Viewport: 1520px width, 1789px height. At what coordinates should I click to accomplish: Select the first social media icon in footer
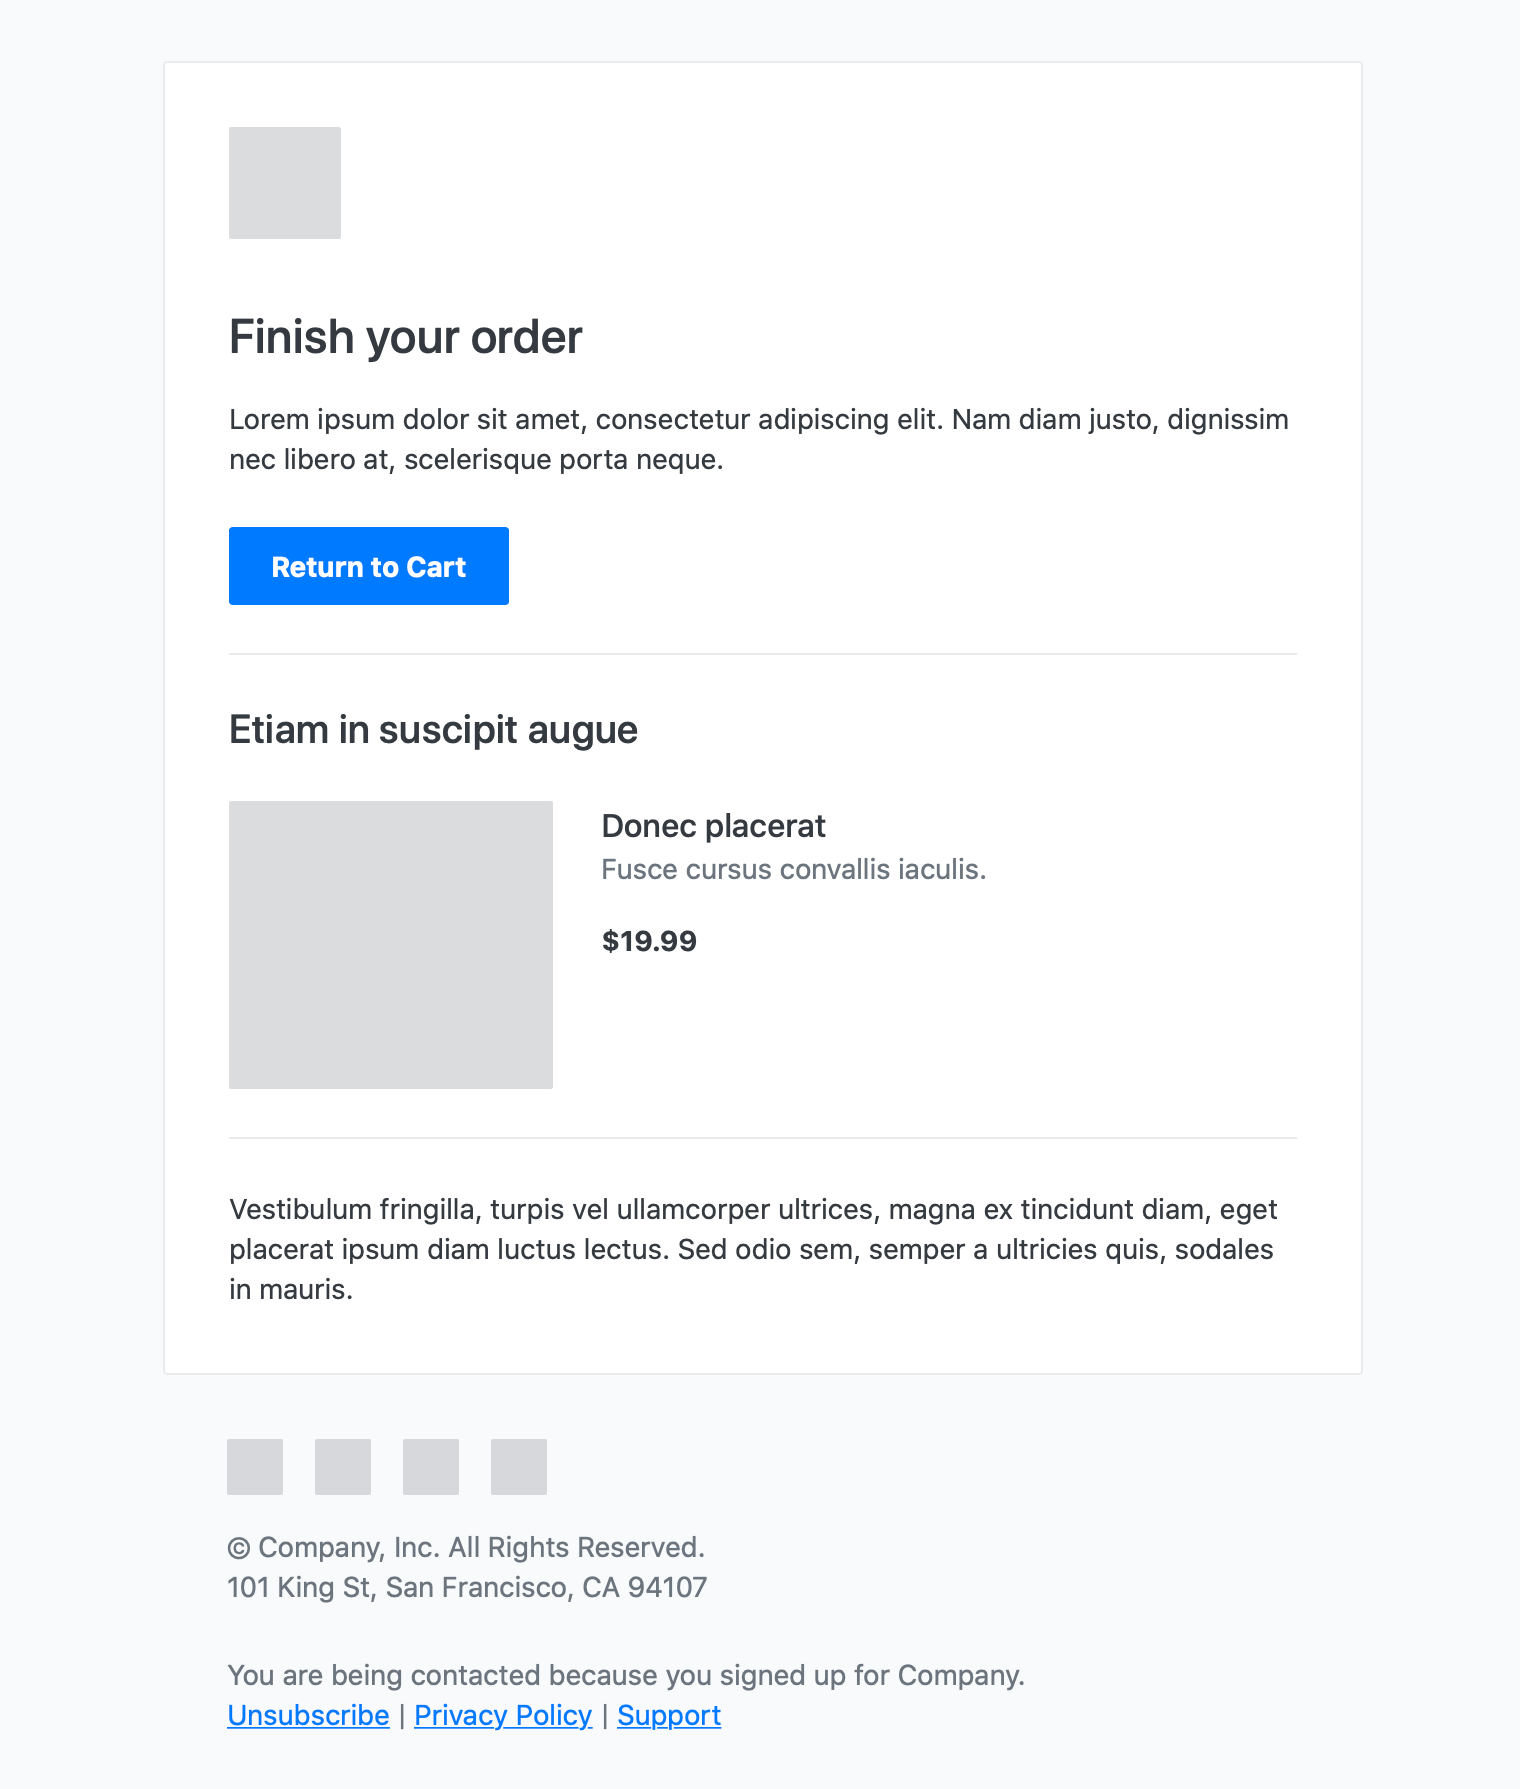pos(254,1466)
